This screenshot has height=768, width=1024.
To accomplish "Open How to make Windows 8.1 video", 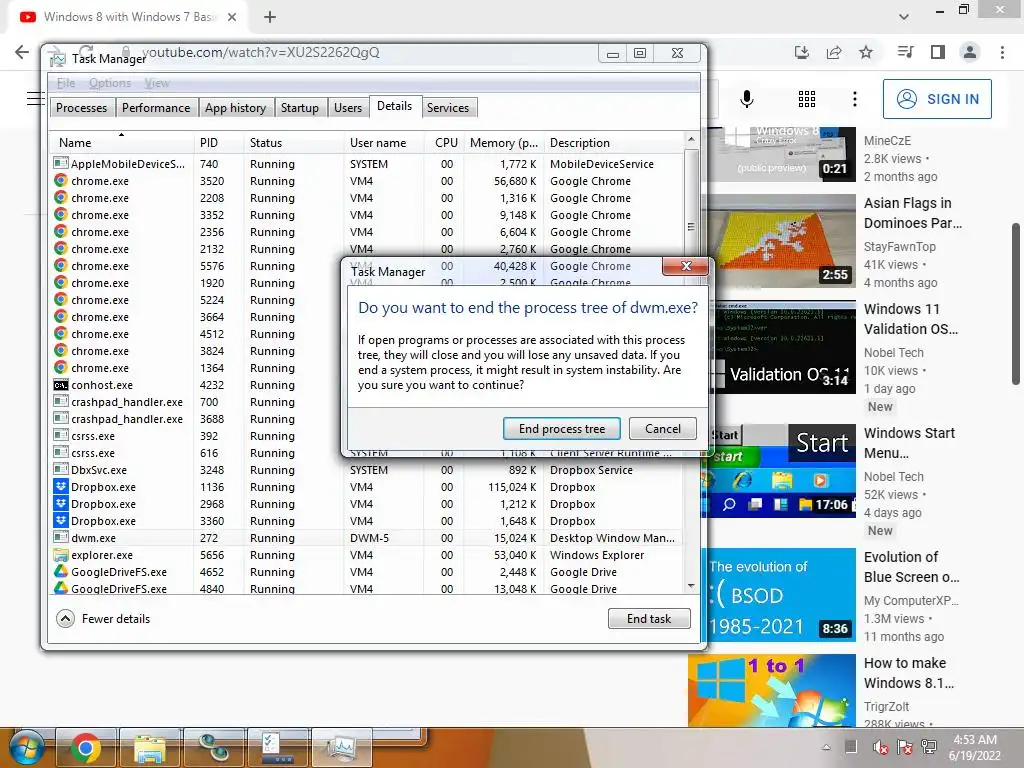I will tap(908, 673).
